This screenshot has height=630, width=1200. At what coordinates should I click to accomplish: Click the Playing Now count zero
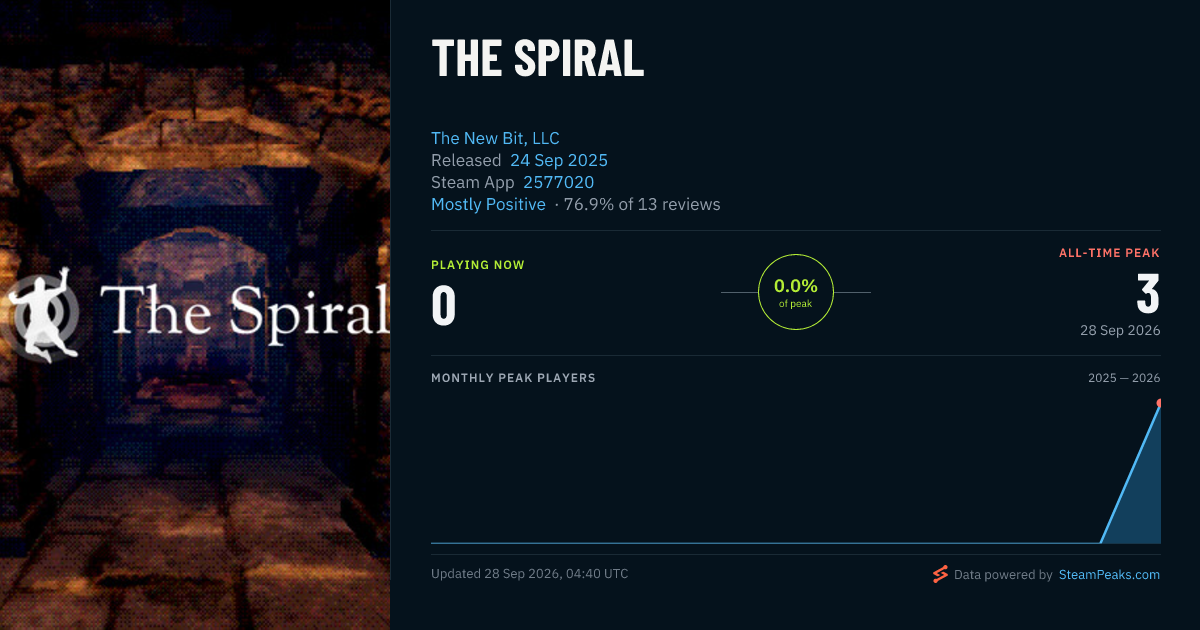(x=444, y=306)
